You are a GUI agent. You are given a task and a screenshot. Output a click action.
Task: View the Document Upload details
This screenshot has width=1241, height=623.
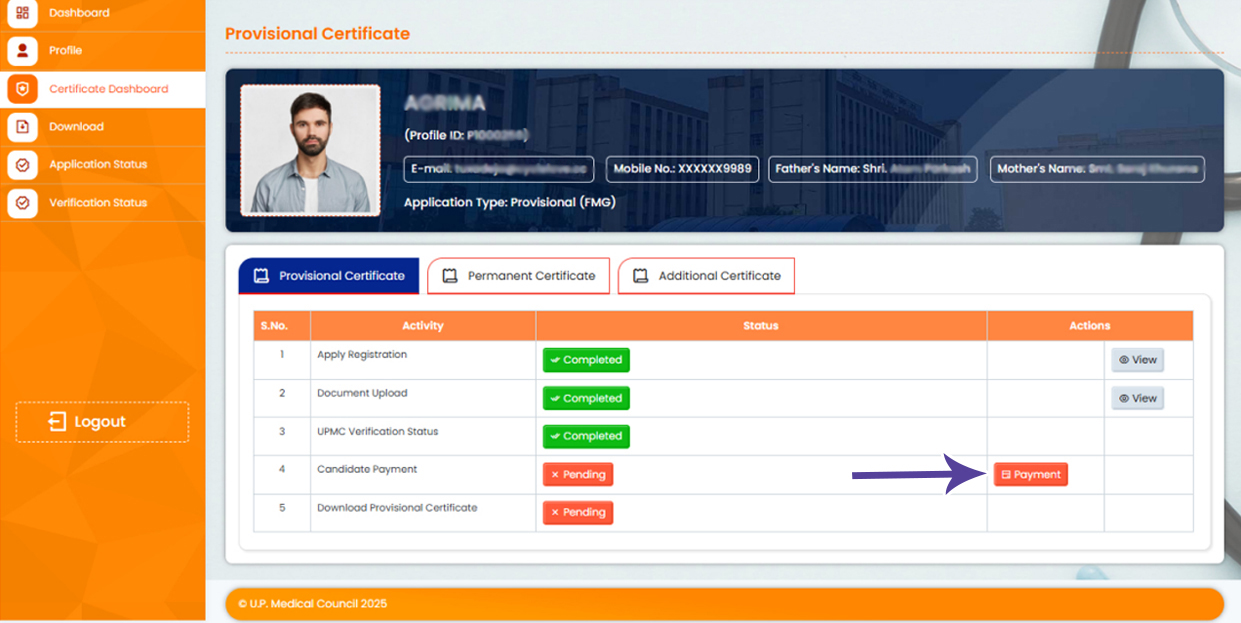click(1137, 398)
